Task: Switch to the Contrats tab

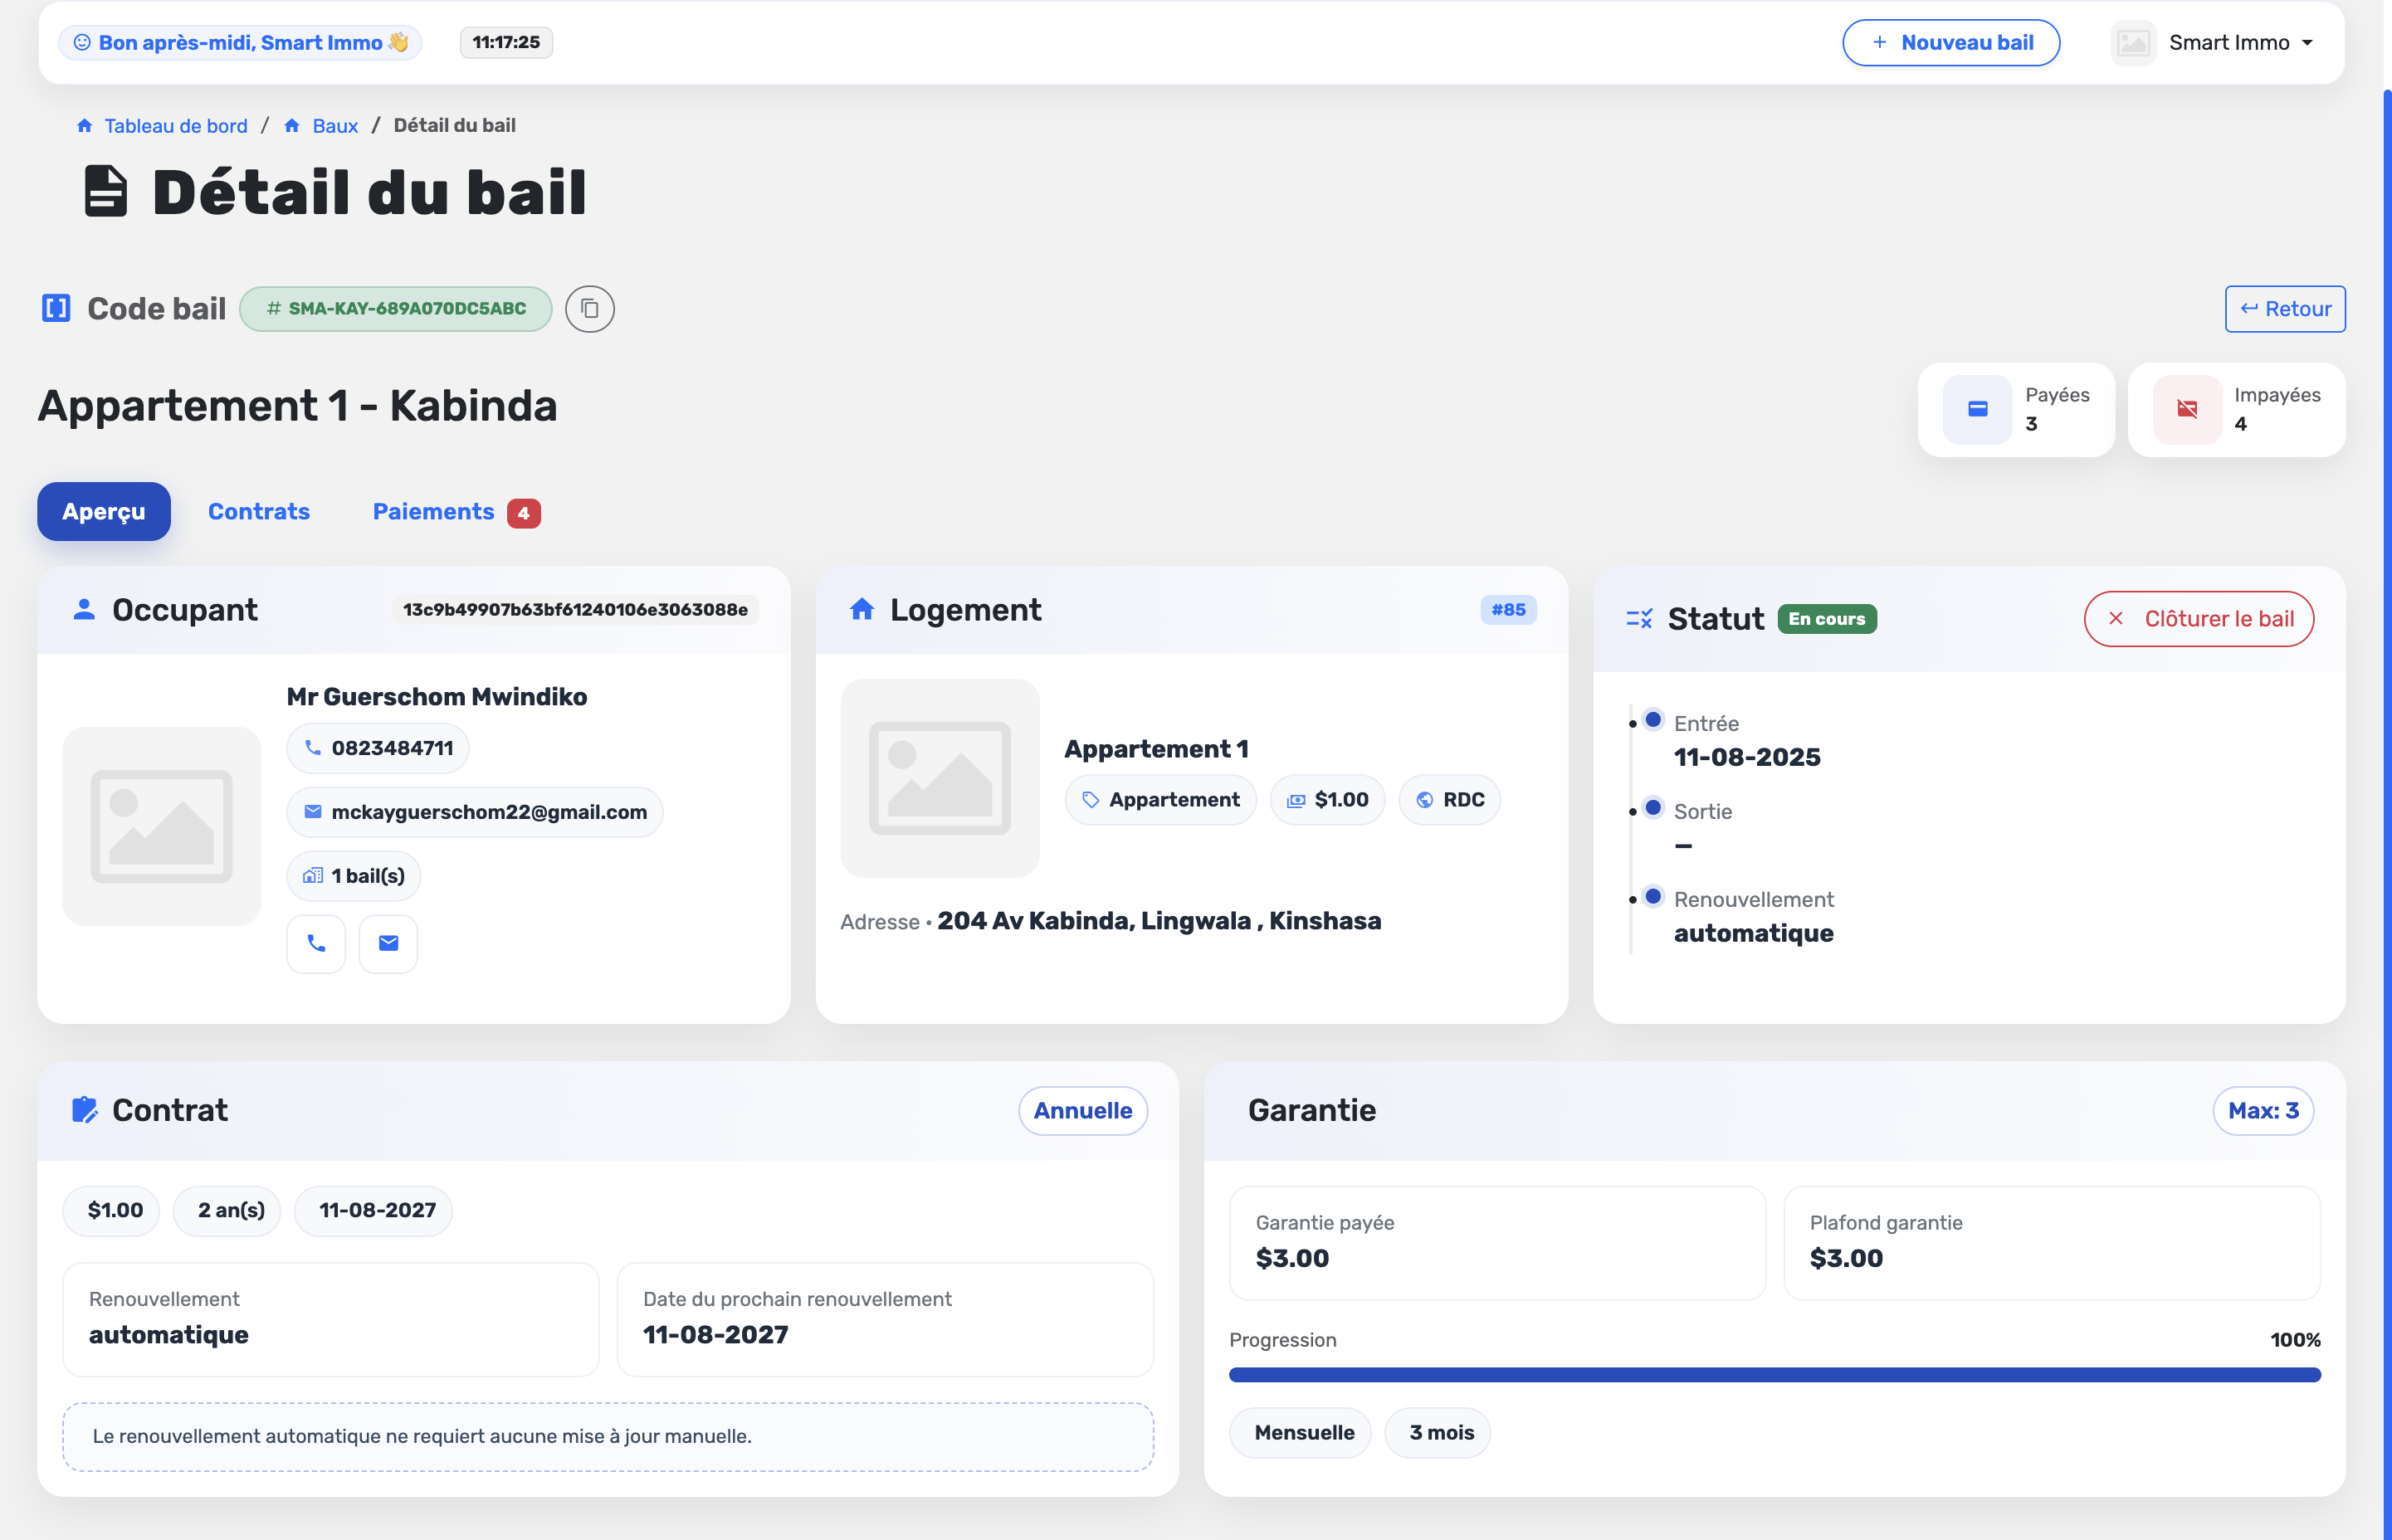Action: coord(258,512)
